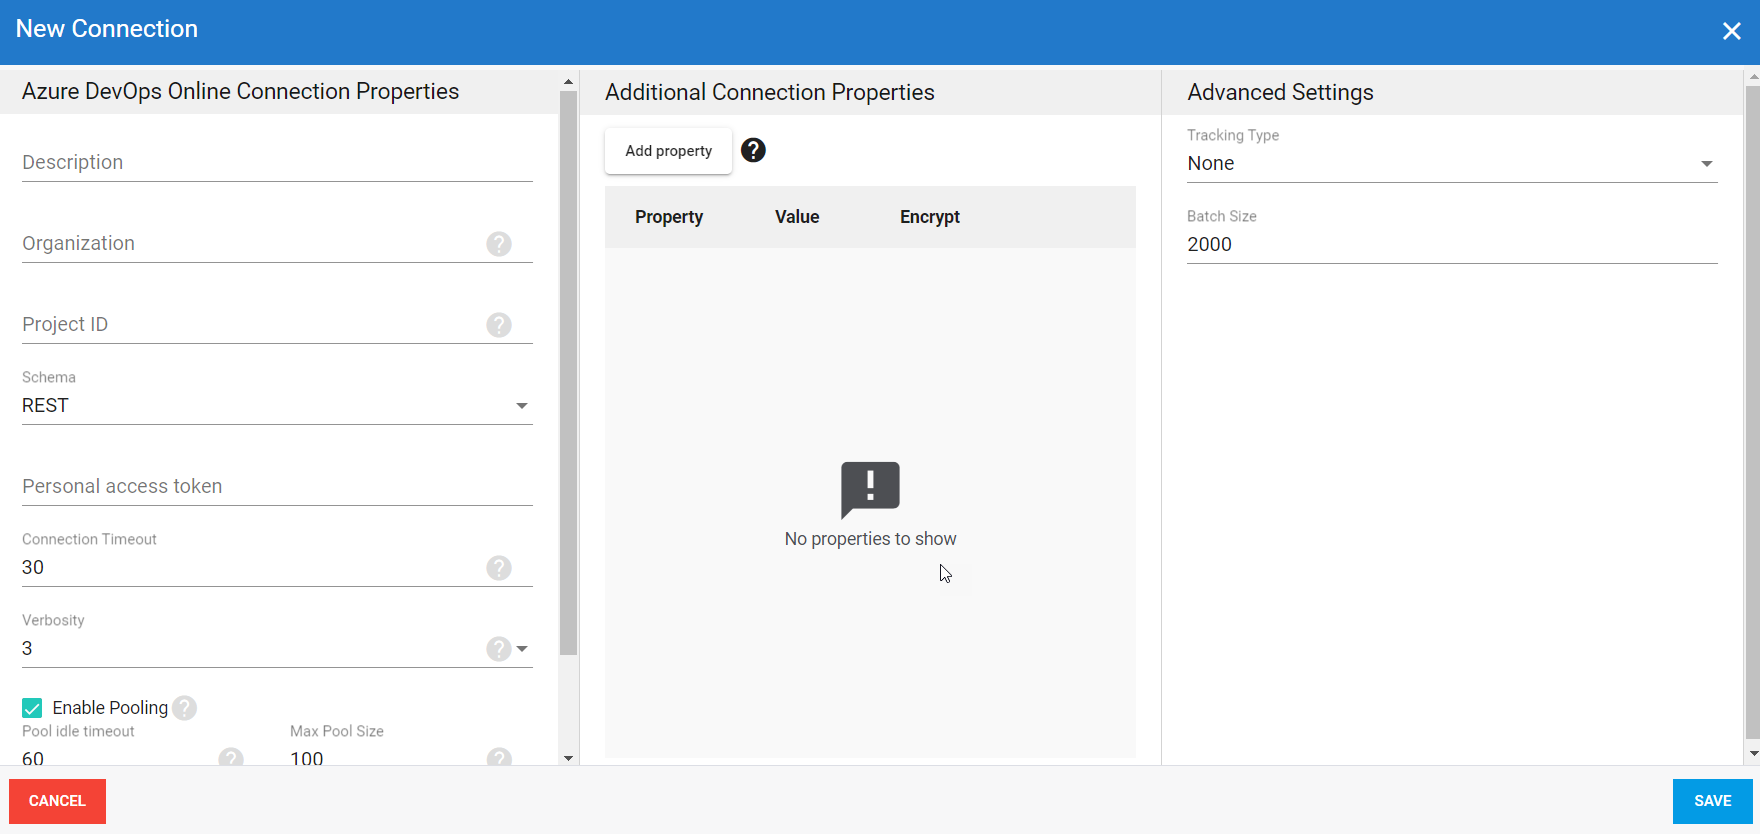The image size is (1760, 834).
Task: Click the Connection Timeout help icon
Action: (499, 568)
